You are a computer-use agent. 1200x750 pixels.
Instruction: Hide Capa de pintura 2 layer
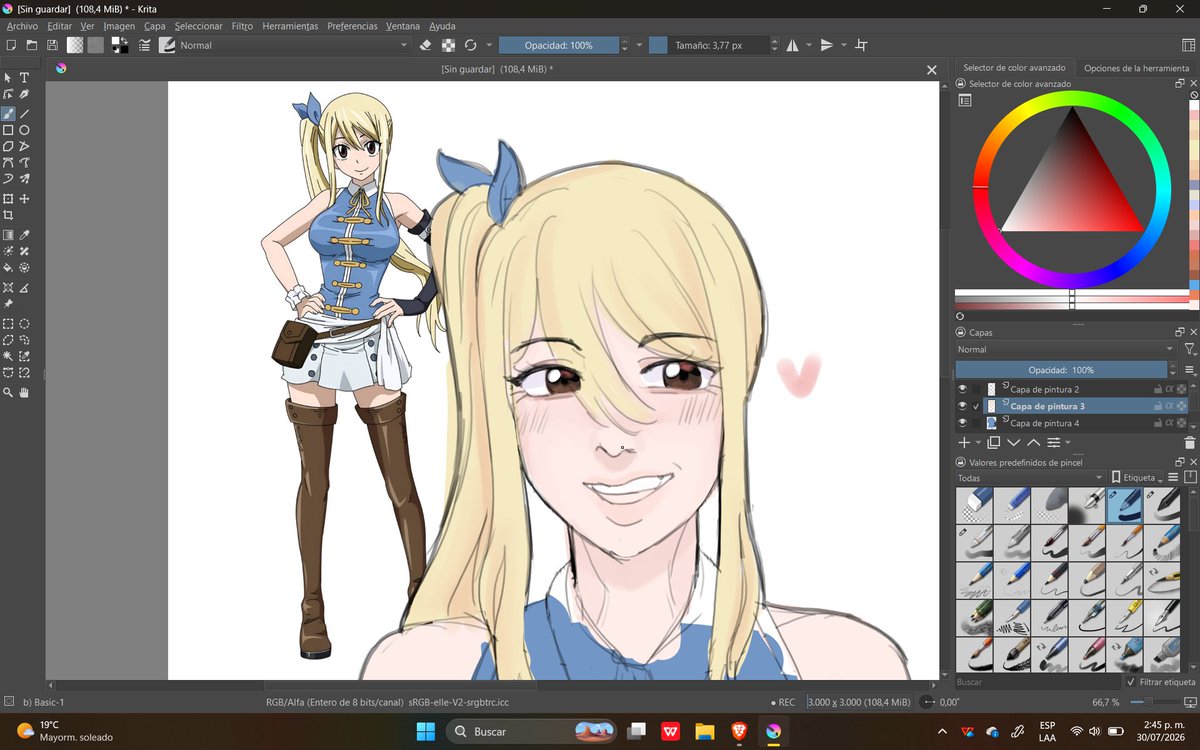(962, 389)
